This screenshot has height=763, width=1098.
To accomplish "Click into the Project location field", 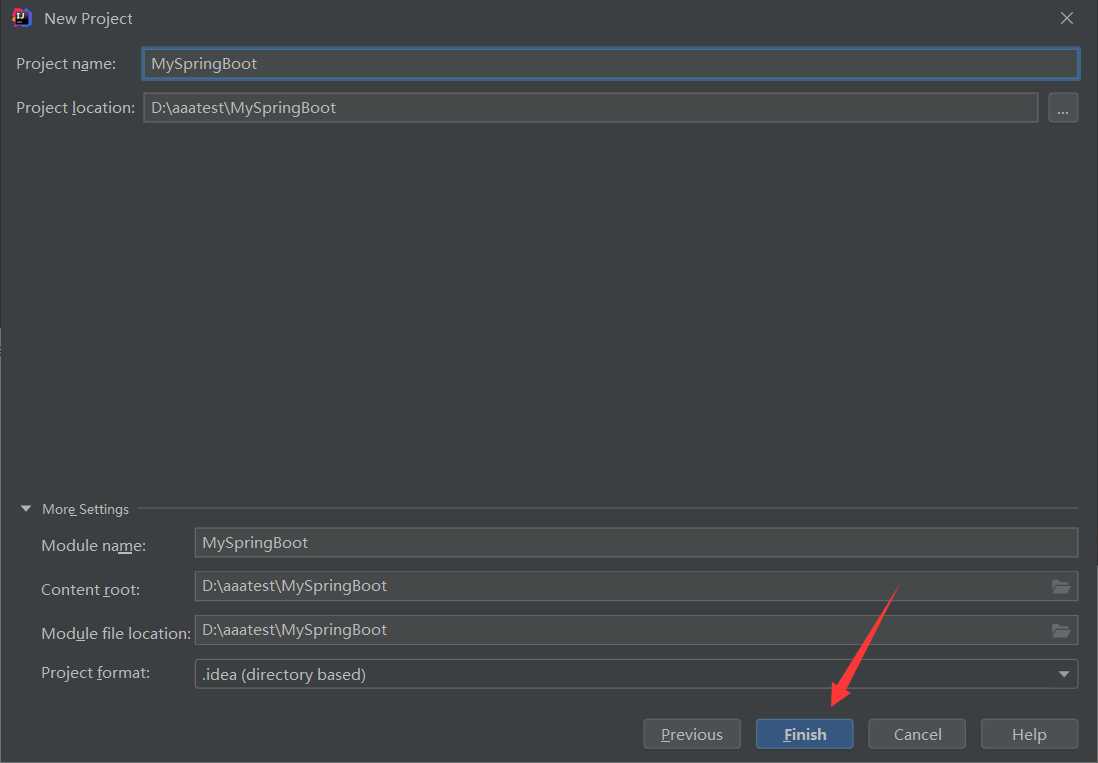I will tap(590, 108).
